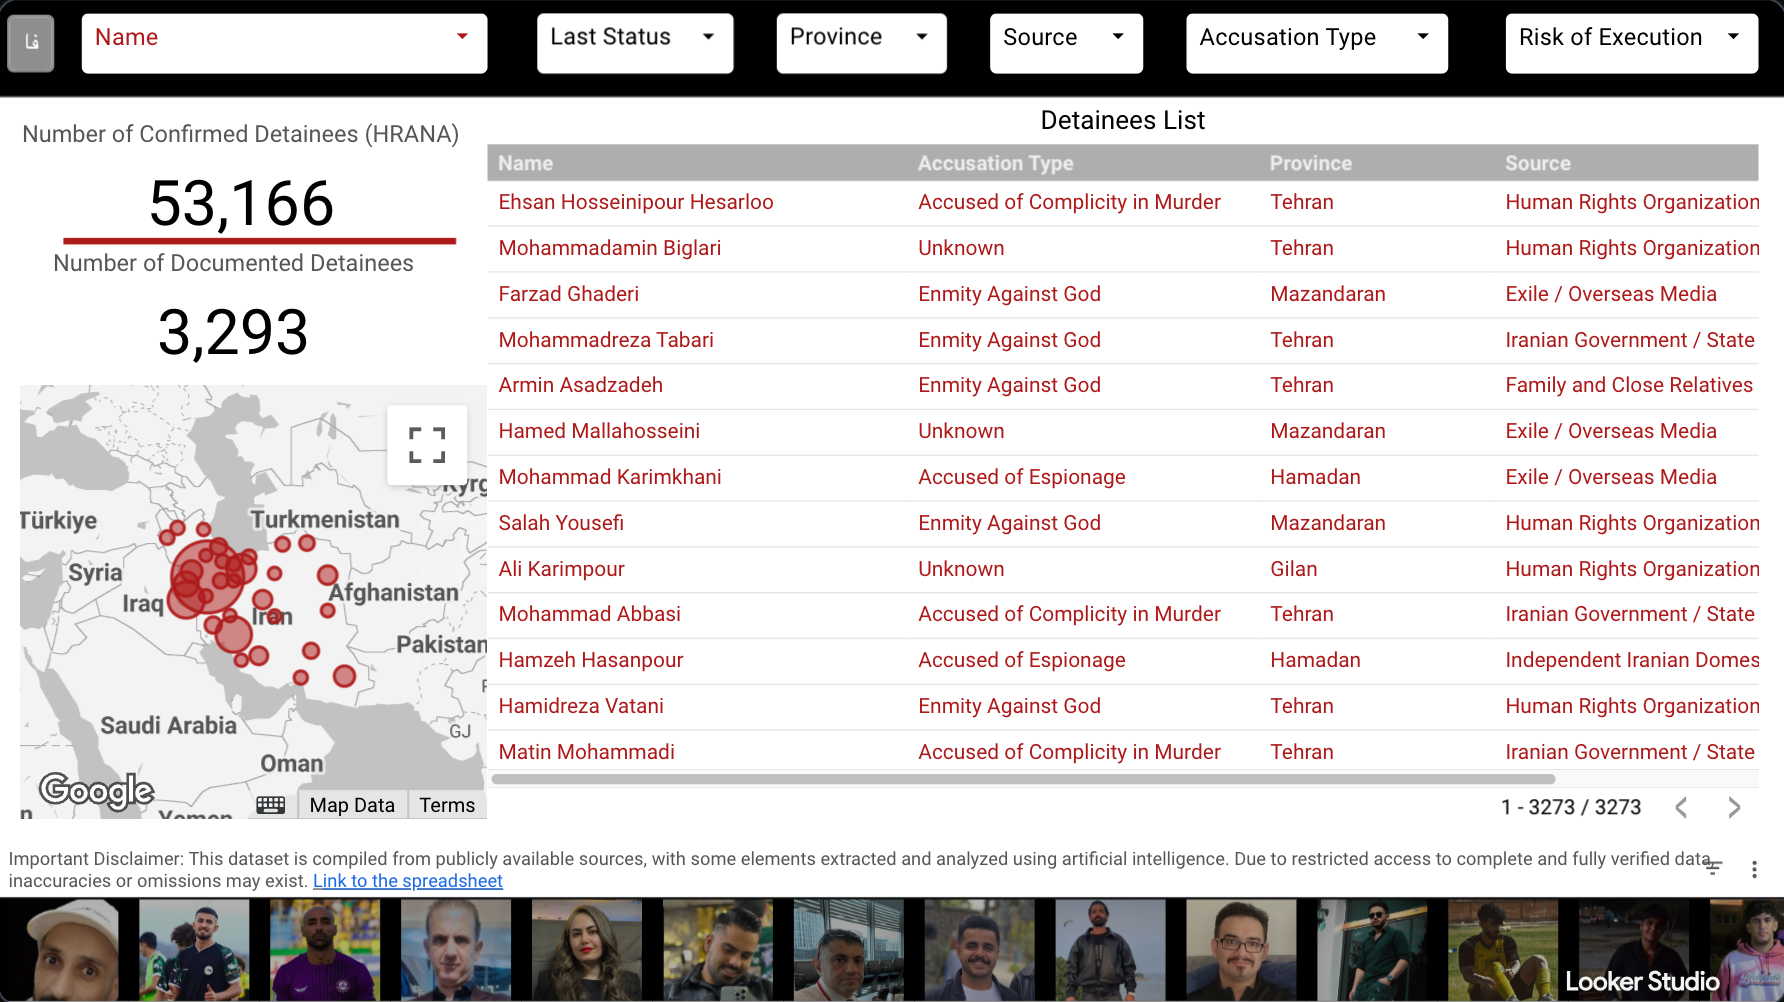Open map keyboard shortcuts icon

click(271, 805)
